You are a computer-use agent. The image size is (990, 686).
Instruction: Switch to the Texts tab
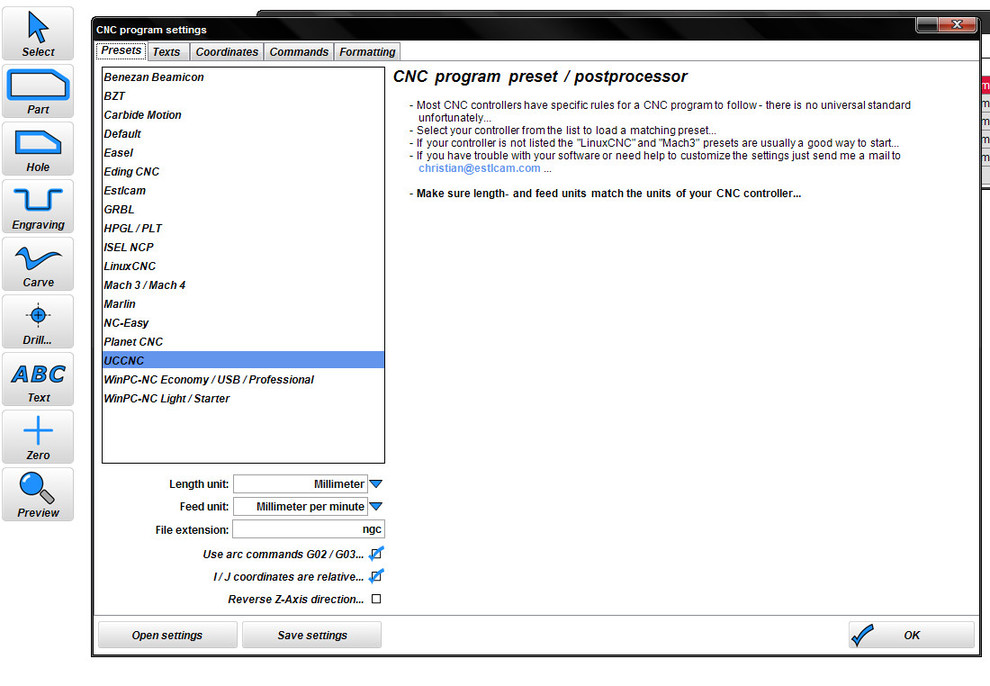click(x=167, y=52)
